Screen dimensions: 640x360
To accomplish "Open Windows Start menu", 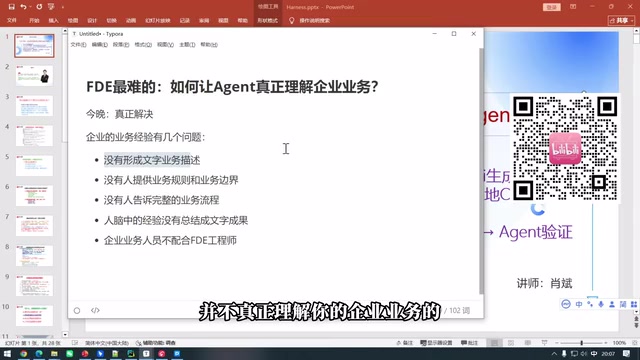I will (7, 353).
